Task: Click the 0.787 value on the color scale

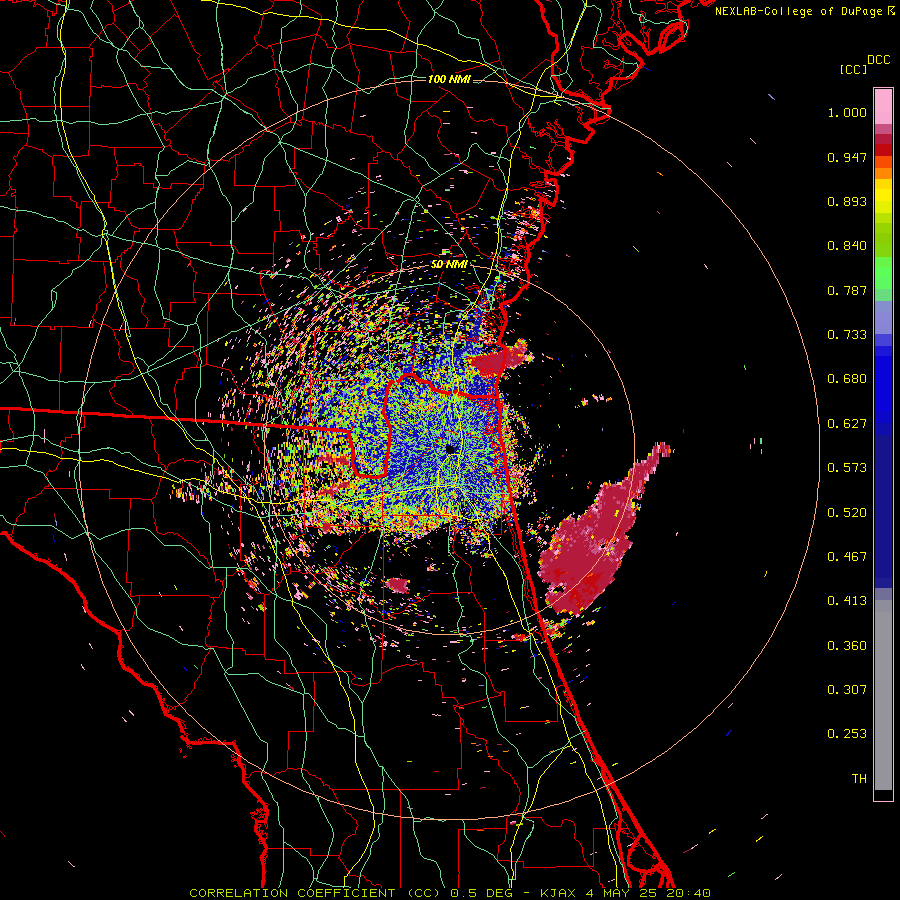Action: (x=847, y=290)
